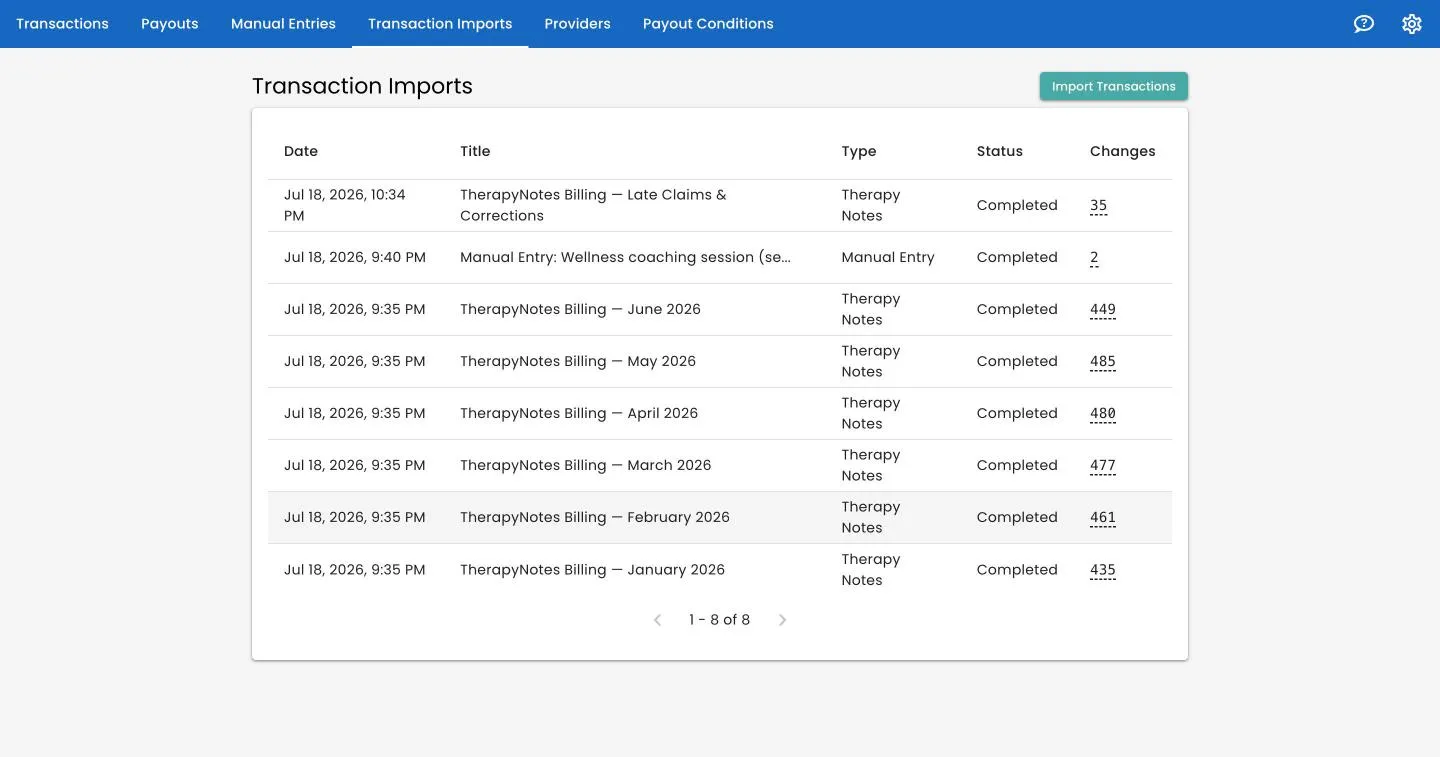Click Completed status in June 2026 row
Image resolution: width=1440 pixels, height=757 pixels.
pyautogui.click(x=1017, y=309)
